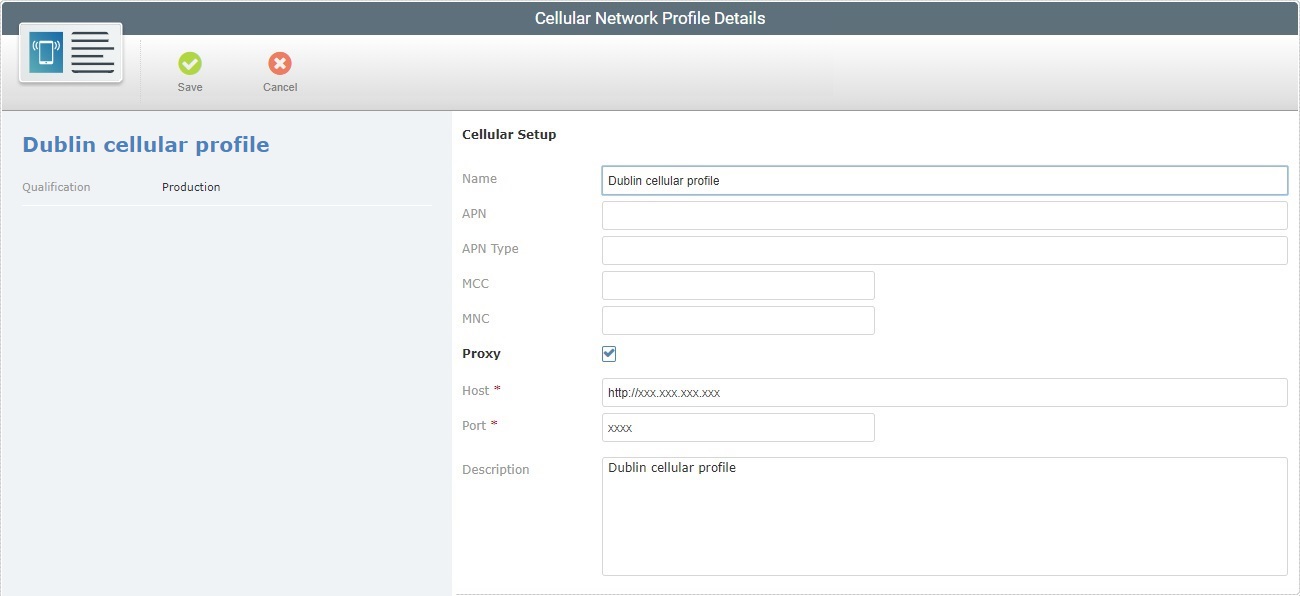Viewport: 1300px width, 596px height.
Task: Click the APN Type input box
Action: click(944, 250)
